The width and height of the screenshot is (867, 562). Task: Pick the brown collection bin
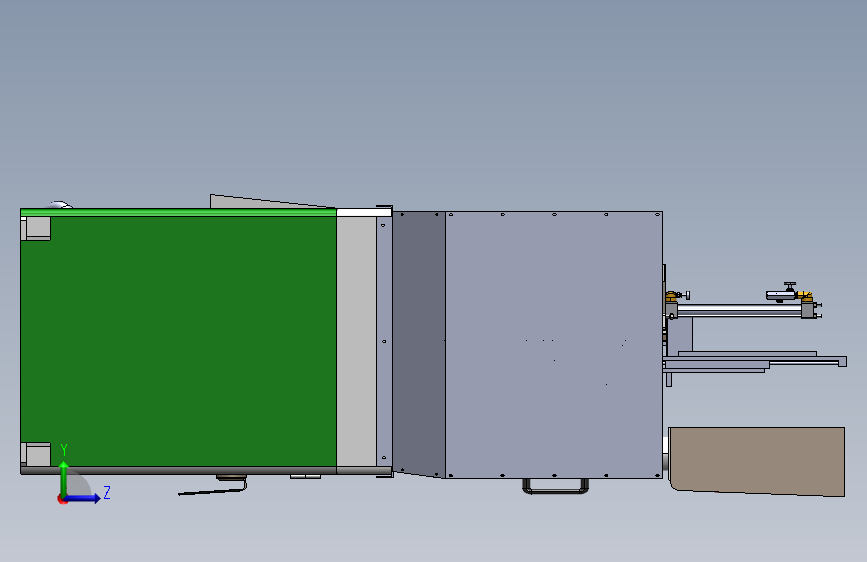[756, 461]
